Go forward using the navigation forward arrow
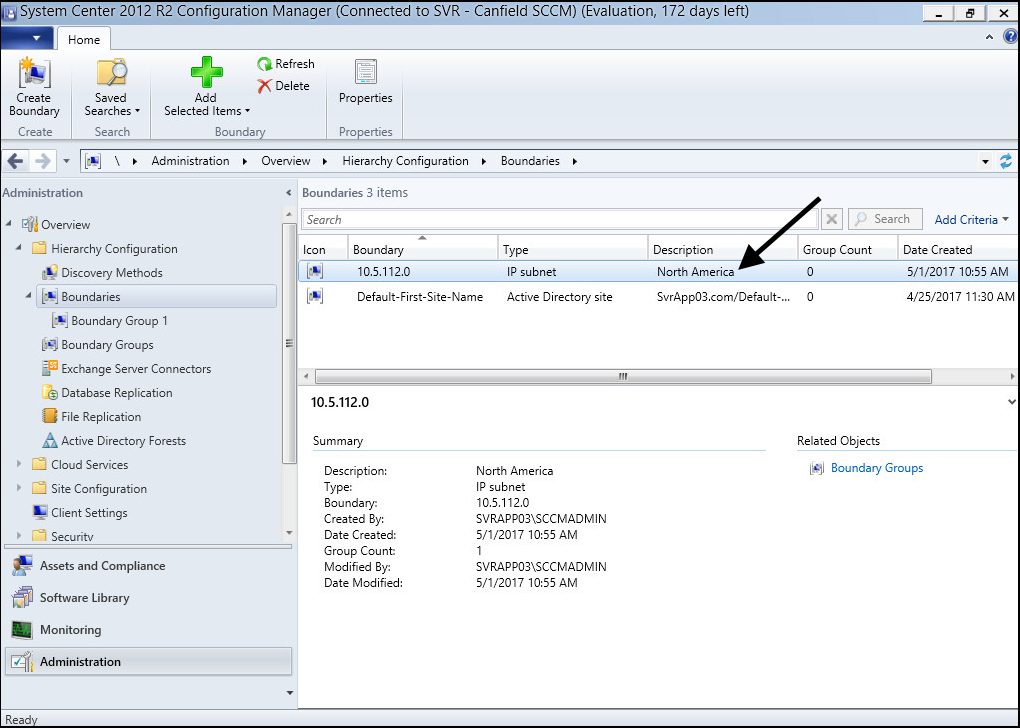This screenshot has width=1020, height=728. (x=42, y=161)
